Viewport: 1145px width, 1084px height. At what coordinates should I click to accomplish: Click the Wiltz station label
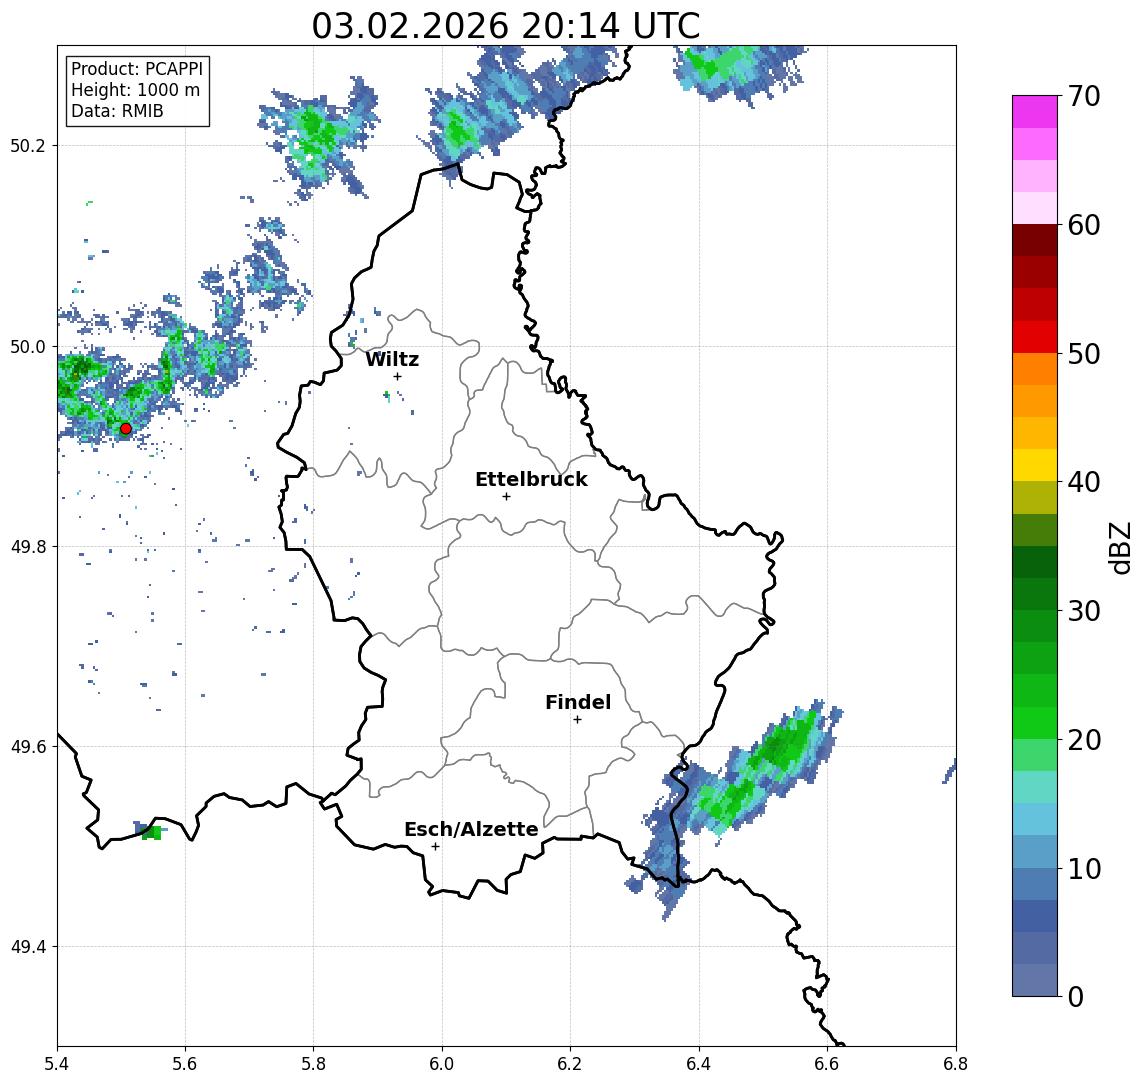[x=392, y=359]
